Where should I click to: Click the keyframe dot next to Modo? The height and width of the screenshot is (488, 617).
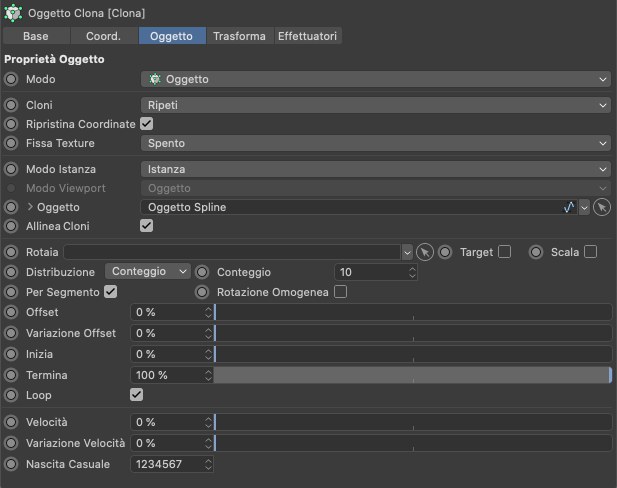tap(11, 79)
